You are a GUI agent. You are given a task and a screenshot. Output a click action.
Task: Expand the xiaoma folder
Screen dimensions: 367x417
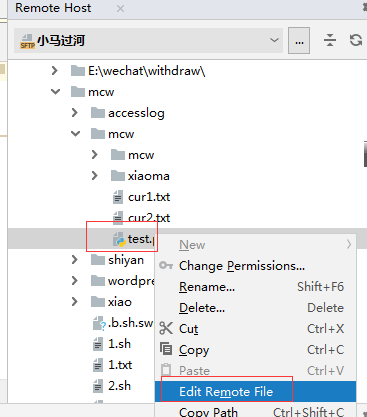click(x=95, y=176)
